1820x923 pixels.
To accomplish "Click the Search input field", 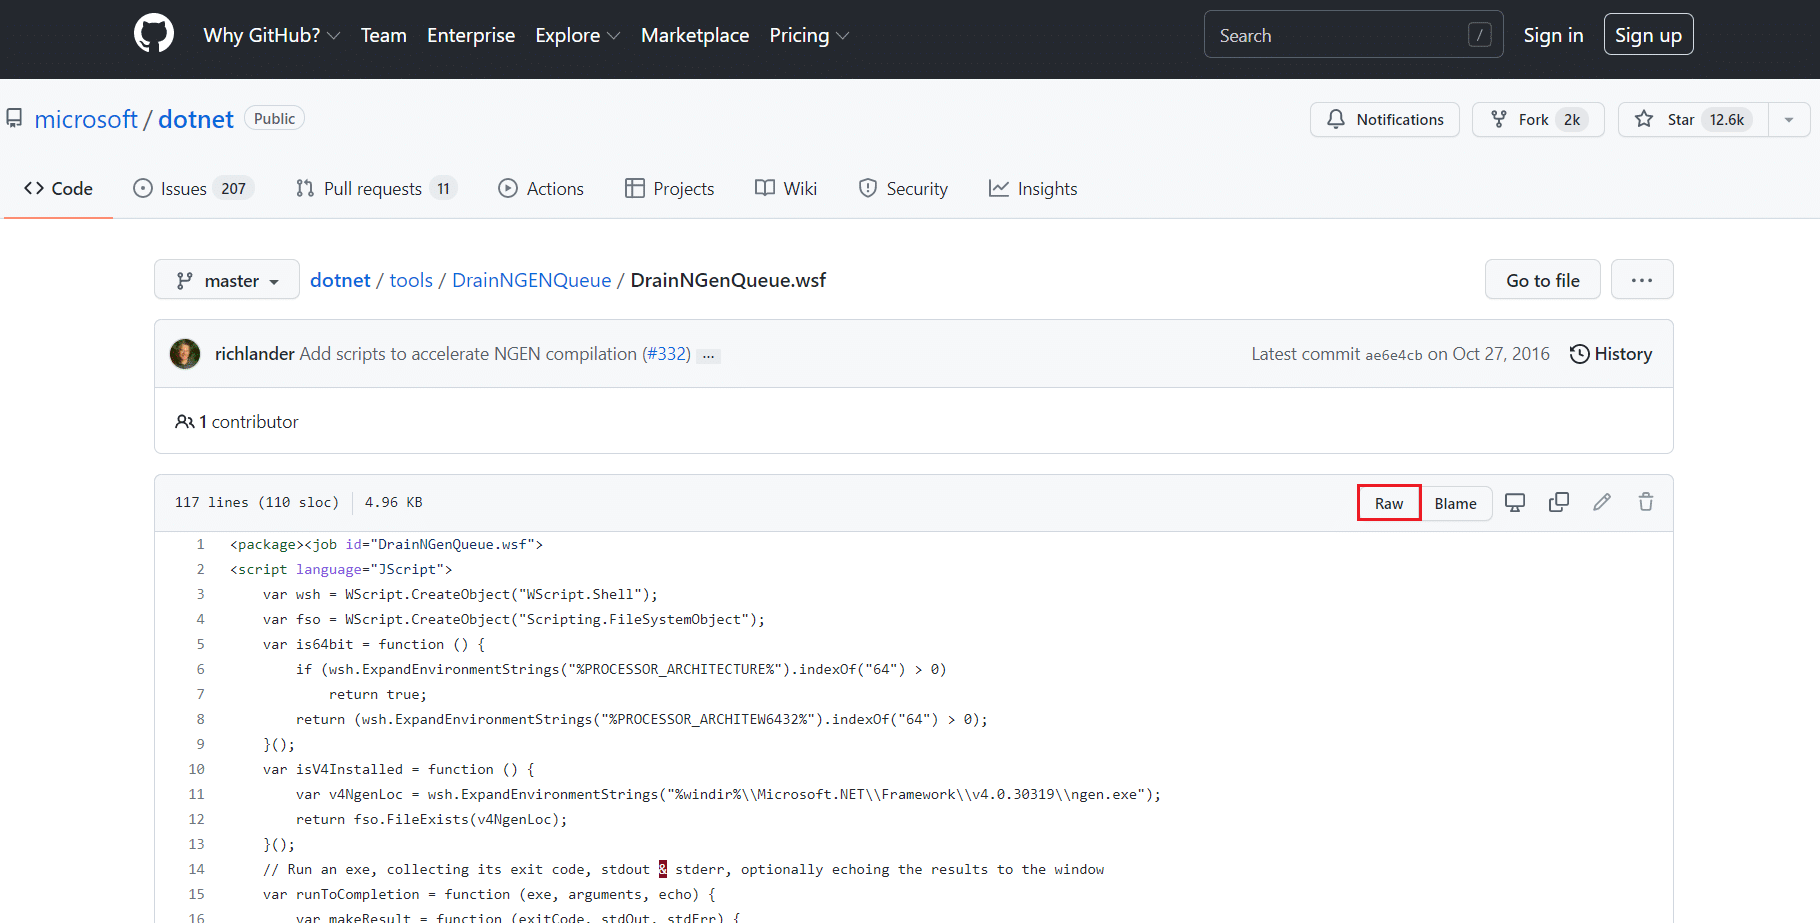I will point(1340,36).
